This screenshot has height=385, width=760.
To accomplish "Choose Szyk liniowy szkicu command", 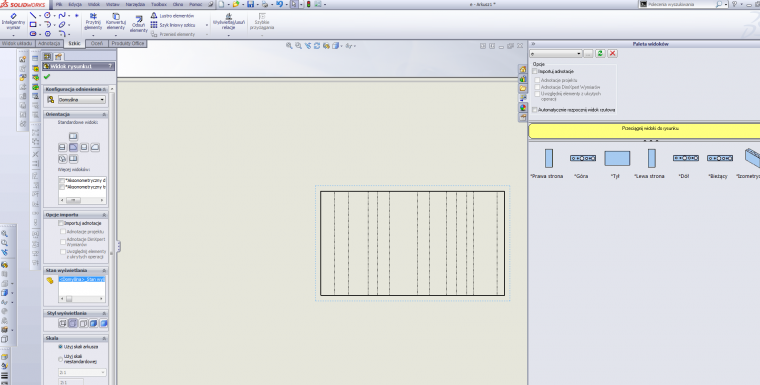I will 173,25.
